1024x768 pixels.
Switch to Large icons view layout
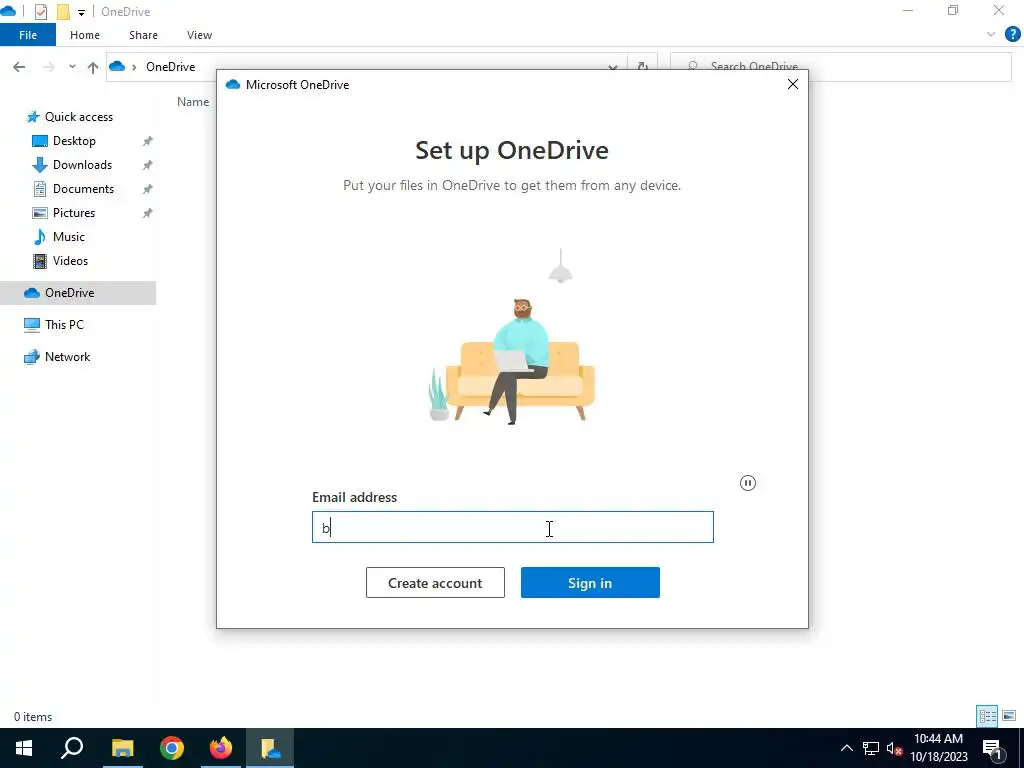(x=1009, y=716)
